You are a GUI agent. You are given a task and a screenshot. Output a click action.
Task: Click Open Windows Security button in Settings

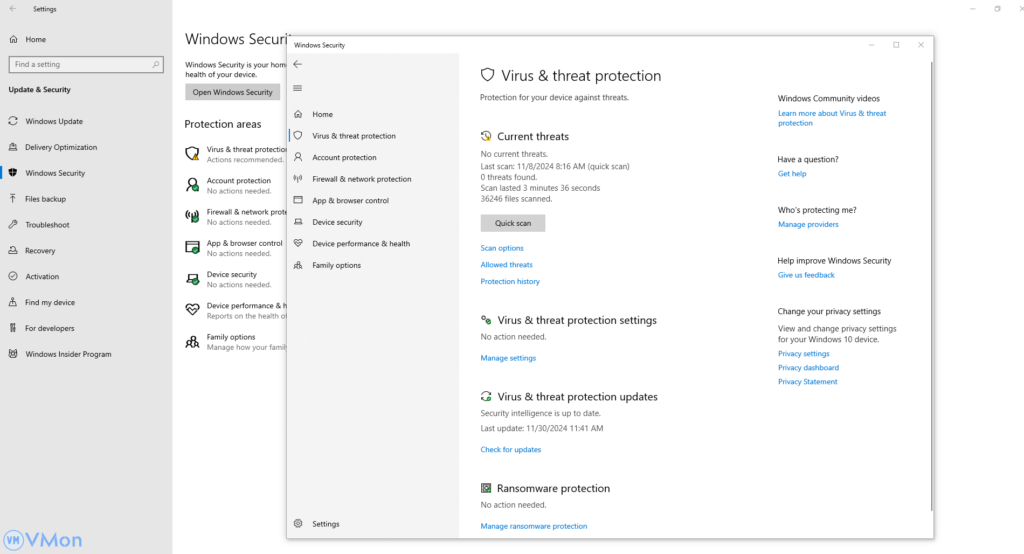[232, 92]
